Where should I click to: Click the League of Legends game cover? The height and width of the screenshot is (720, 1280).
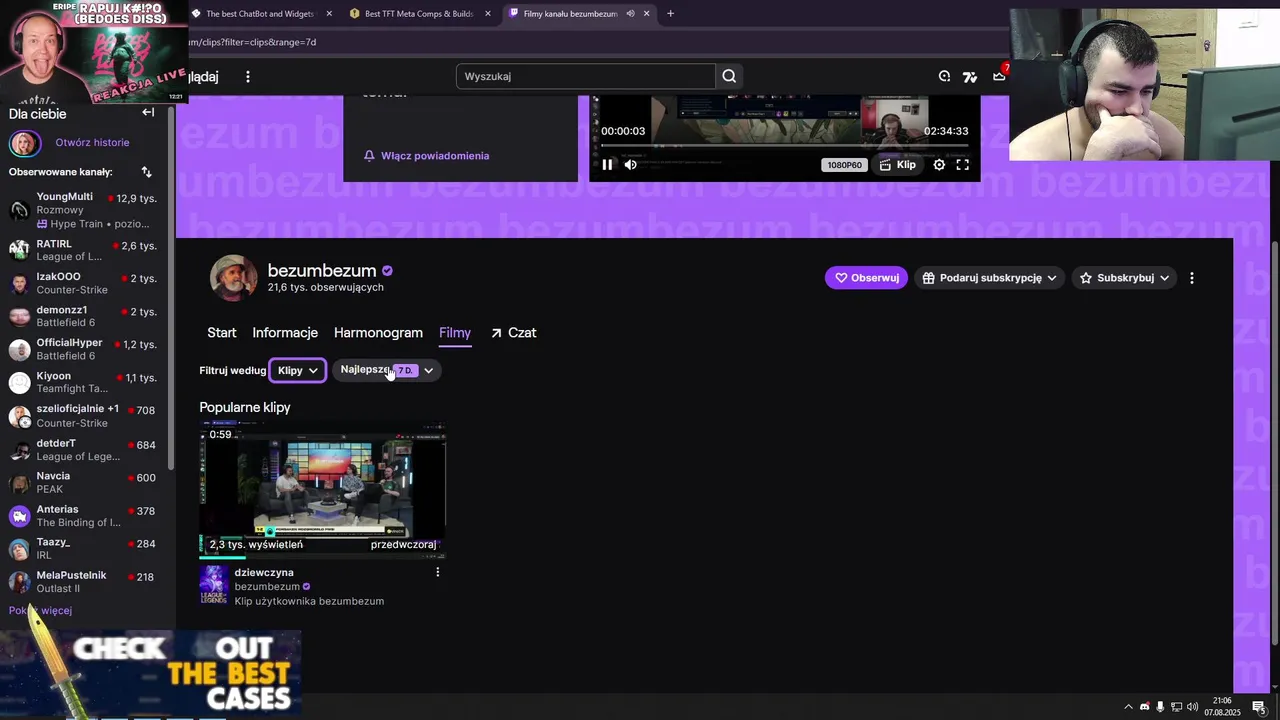pyautogui.click(x=213, y=586)
